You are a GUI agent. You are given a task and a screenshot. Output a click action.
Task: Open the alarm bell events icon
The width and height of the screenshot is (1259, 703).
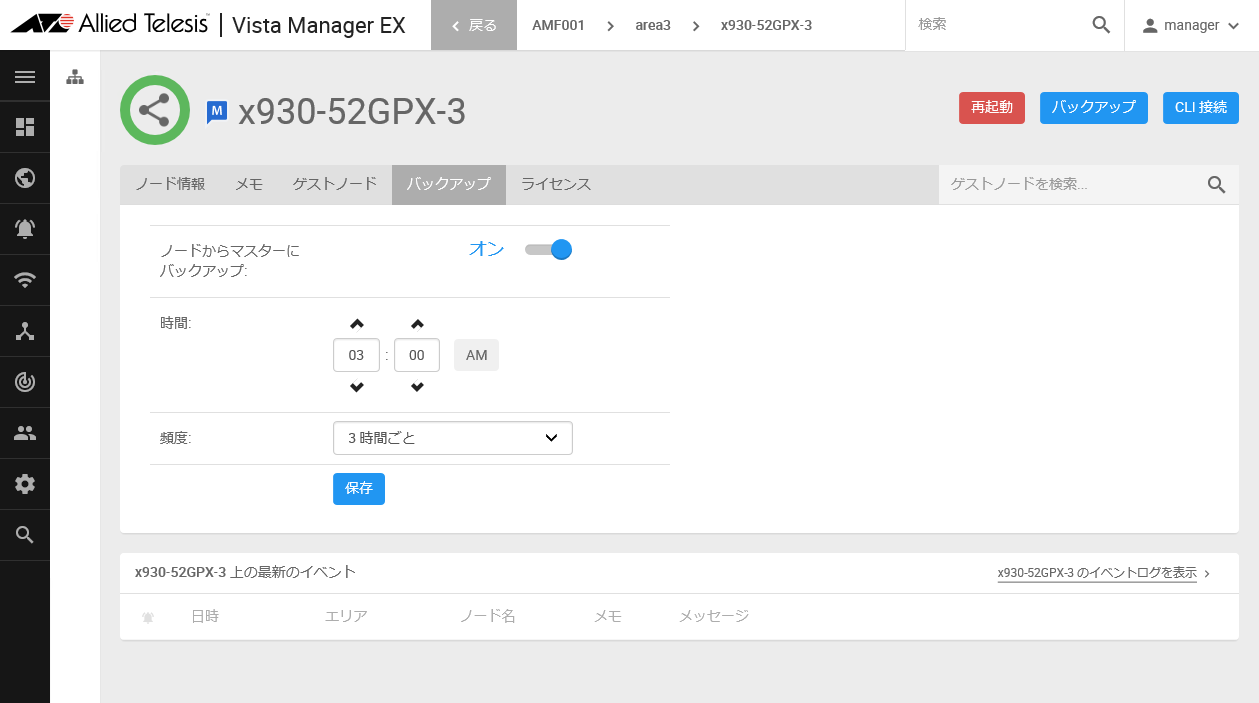point(25,229)
